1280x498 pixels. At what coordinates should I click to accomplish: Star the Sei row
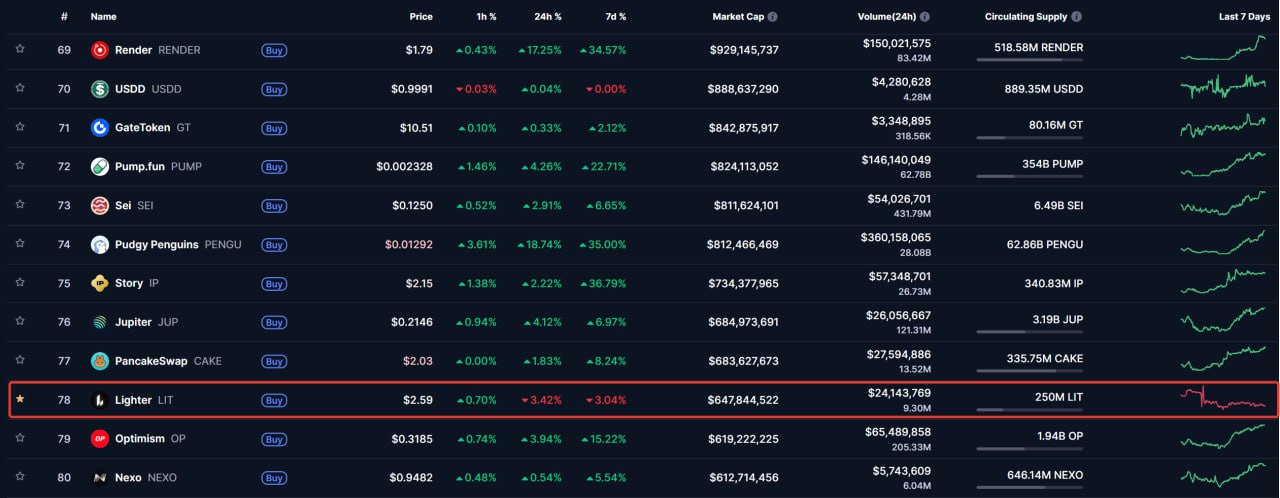click(x=20, y=205)
